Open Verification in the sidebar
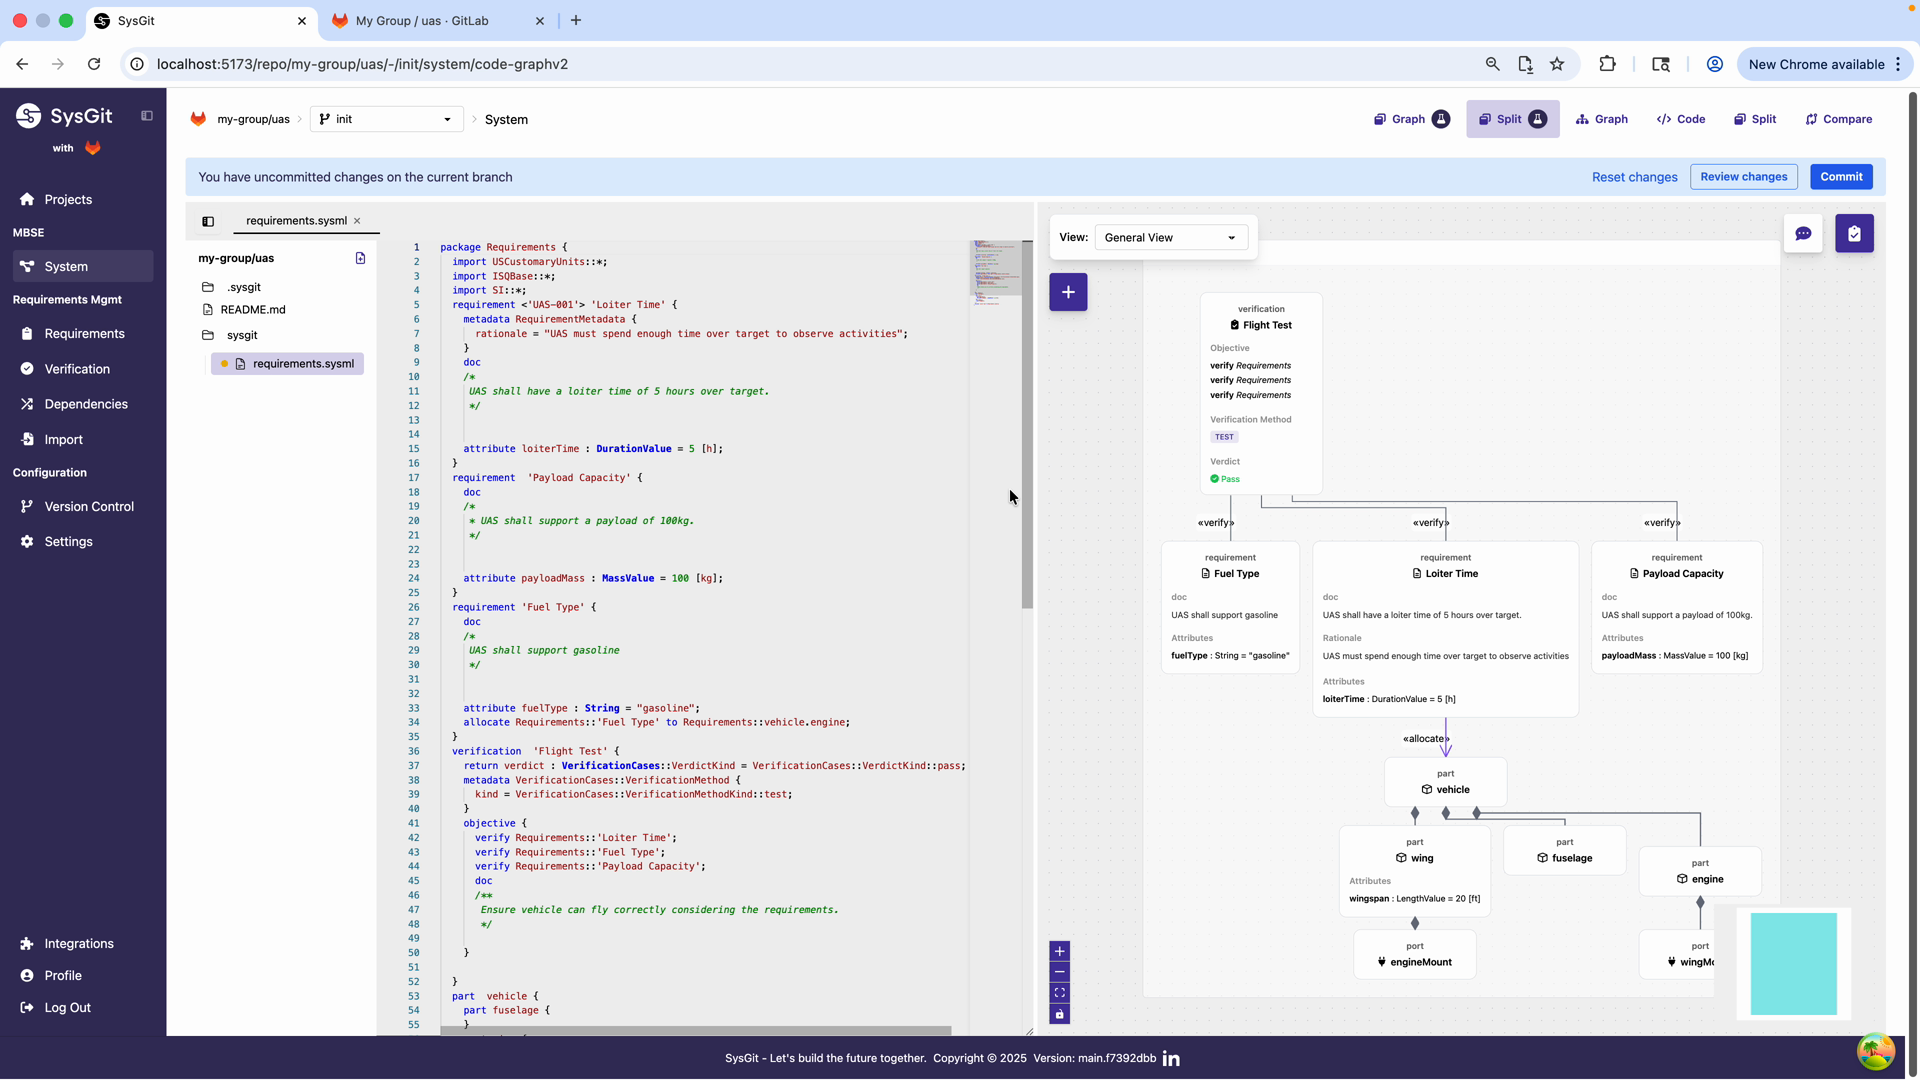The image size is (1920, 1080). 77,369
